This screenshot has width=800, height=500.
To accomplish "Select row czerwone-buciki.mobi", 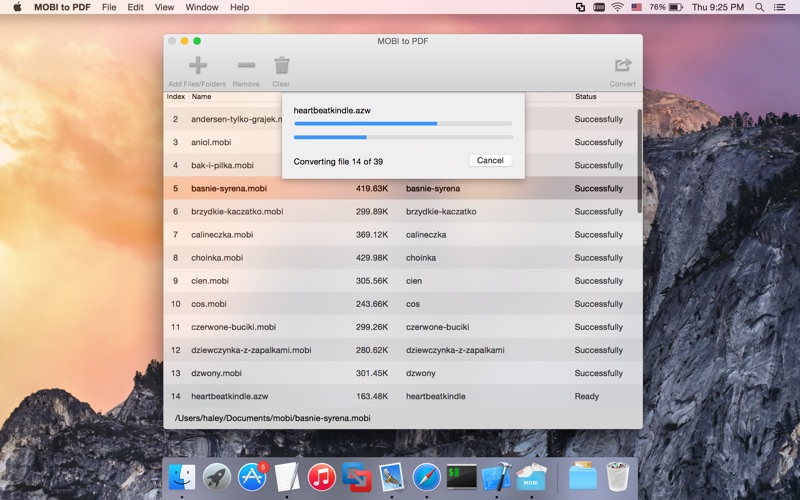I will [401, 327].
